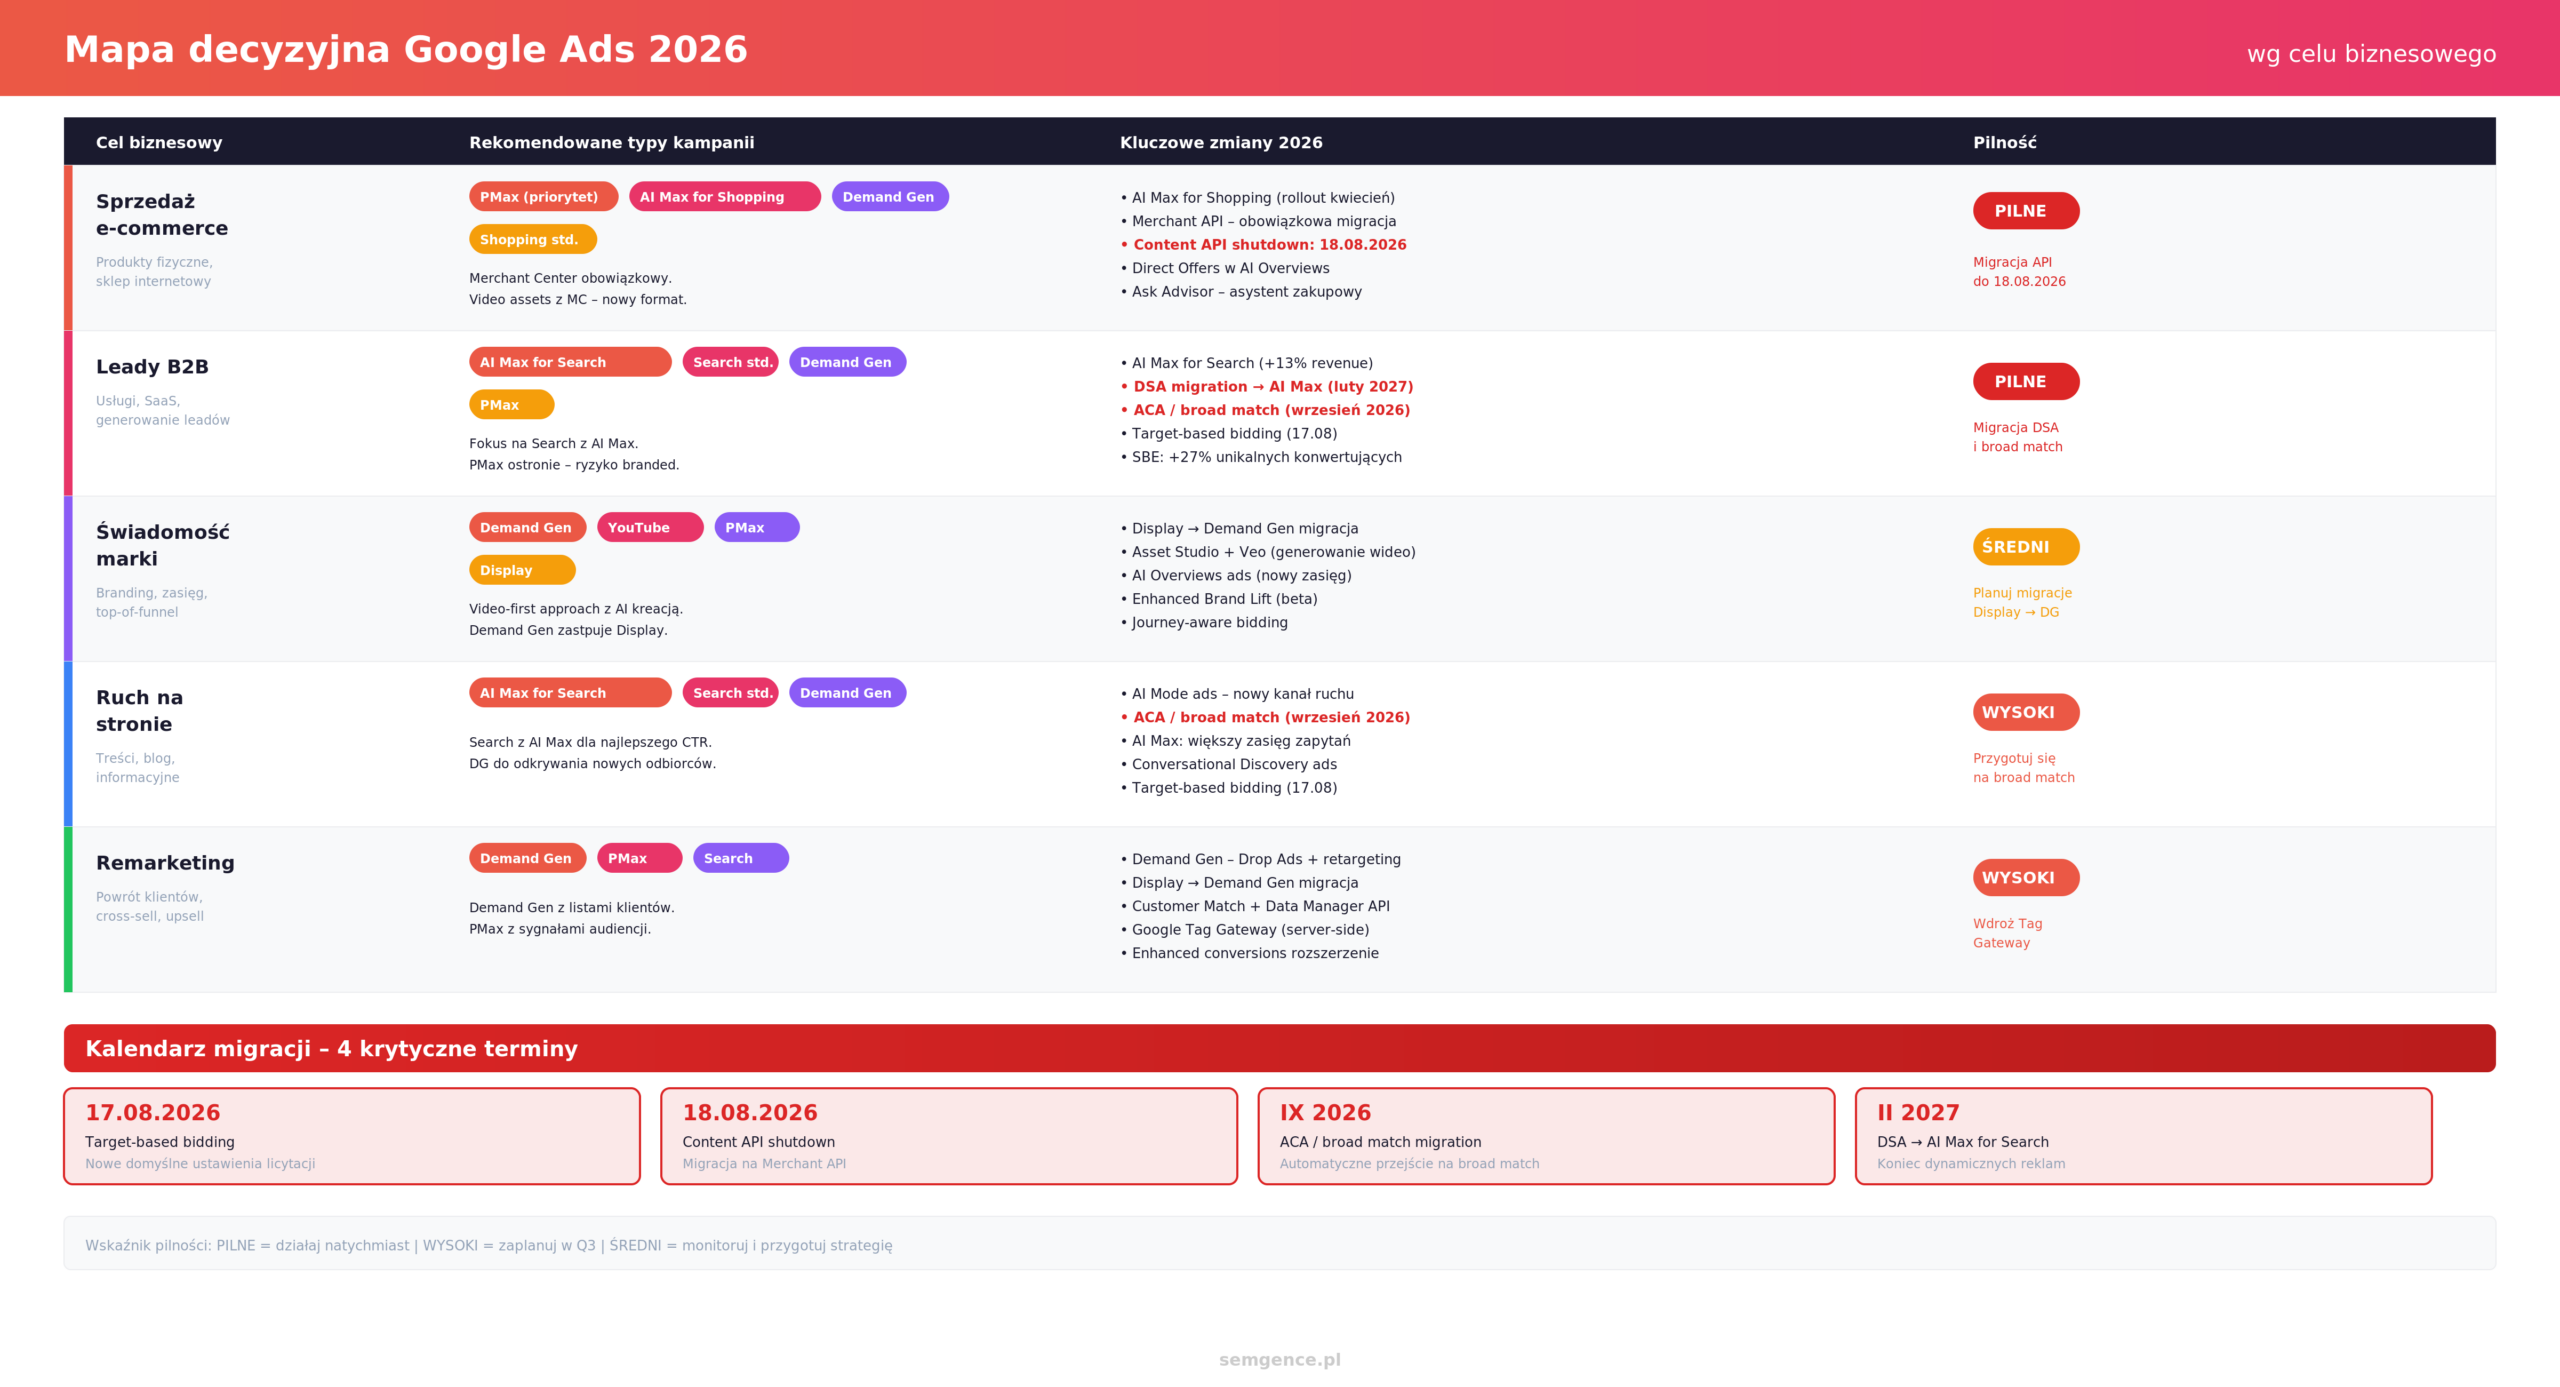Viewport: 2560px width, 1387px height.
Task: Open the 17.08.2026 Target-based bidding card
Action: (x=352, y=1137)
